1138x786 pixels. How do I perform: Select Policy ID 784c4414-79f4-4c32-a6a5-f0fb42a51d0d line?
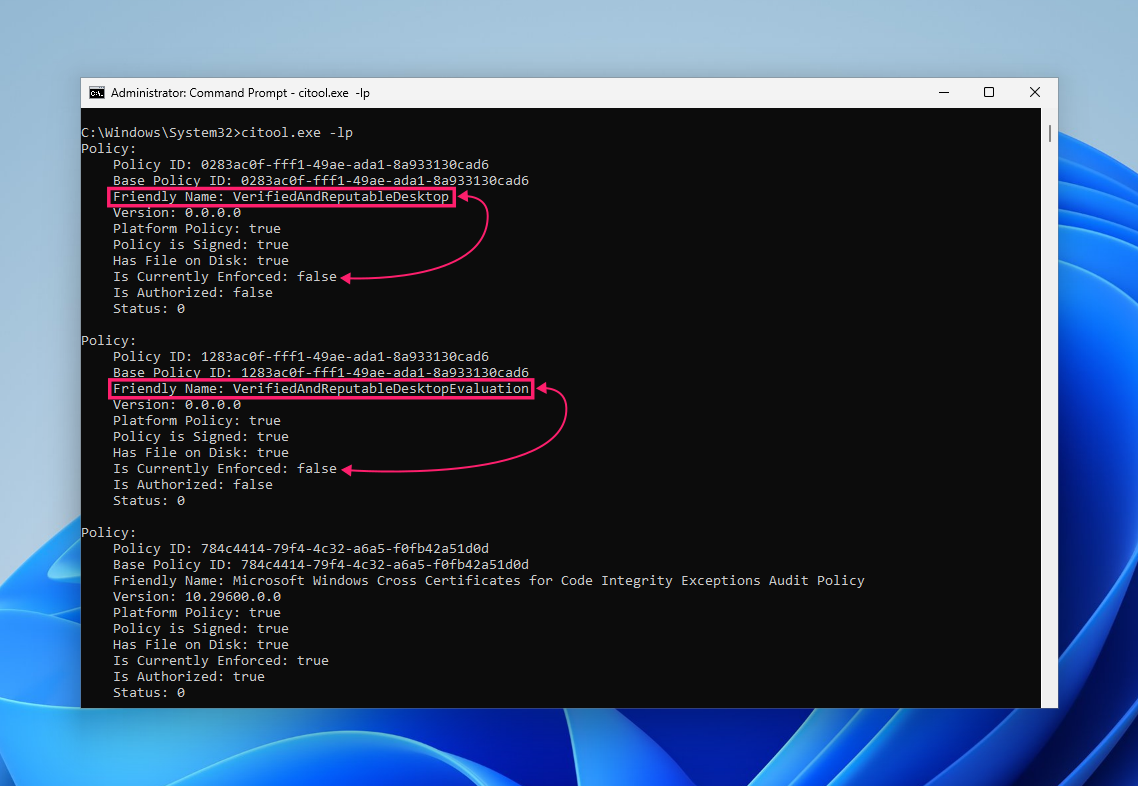coord(300,549)
